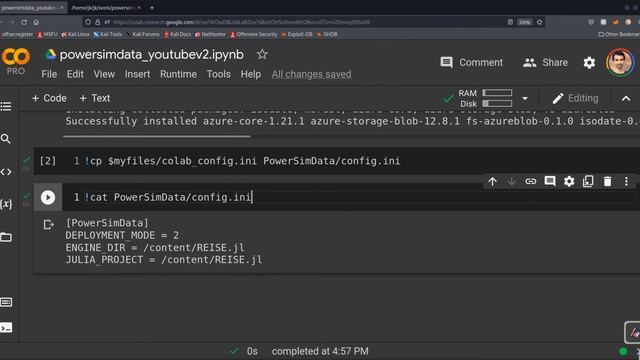This screenshot has width=640, height=360.
Task: Open the View menu
Action: (x=104, y=74)
